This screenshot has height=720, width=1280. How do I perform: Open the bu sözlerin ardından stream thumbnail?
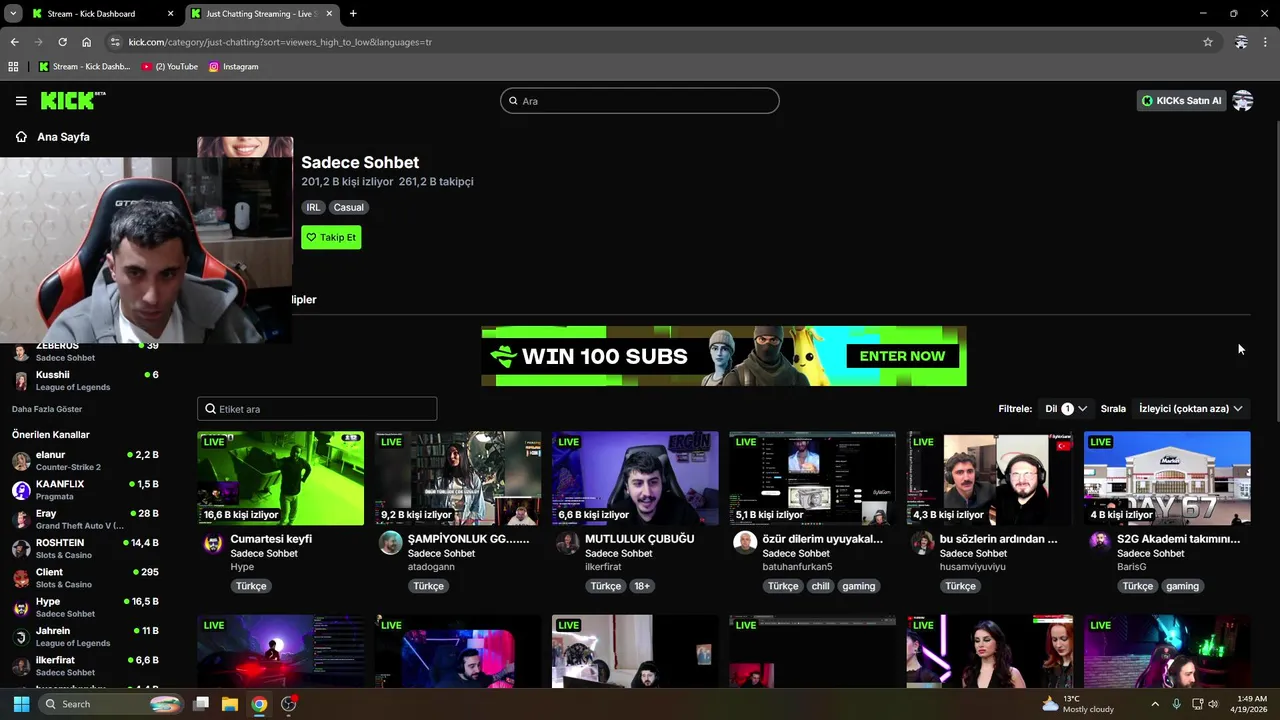[990, 478]
